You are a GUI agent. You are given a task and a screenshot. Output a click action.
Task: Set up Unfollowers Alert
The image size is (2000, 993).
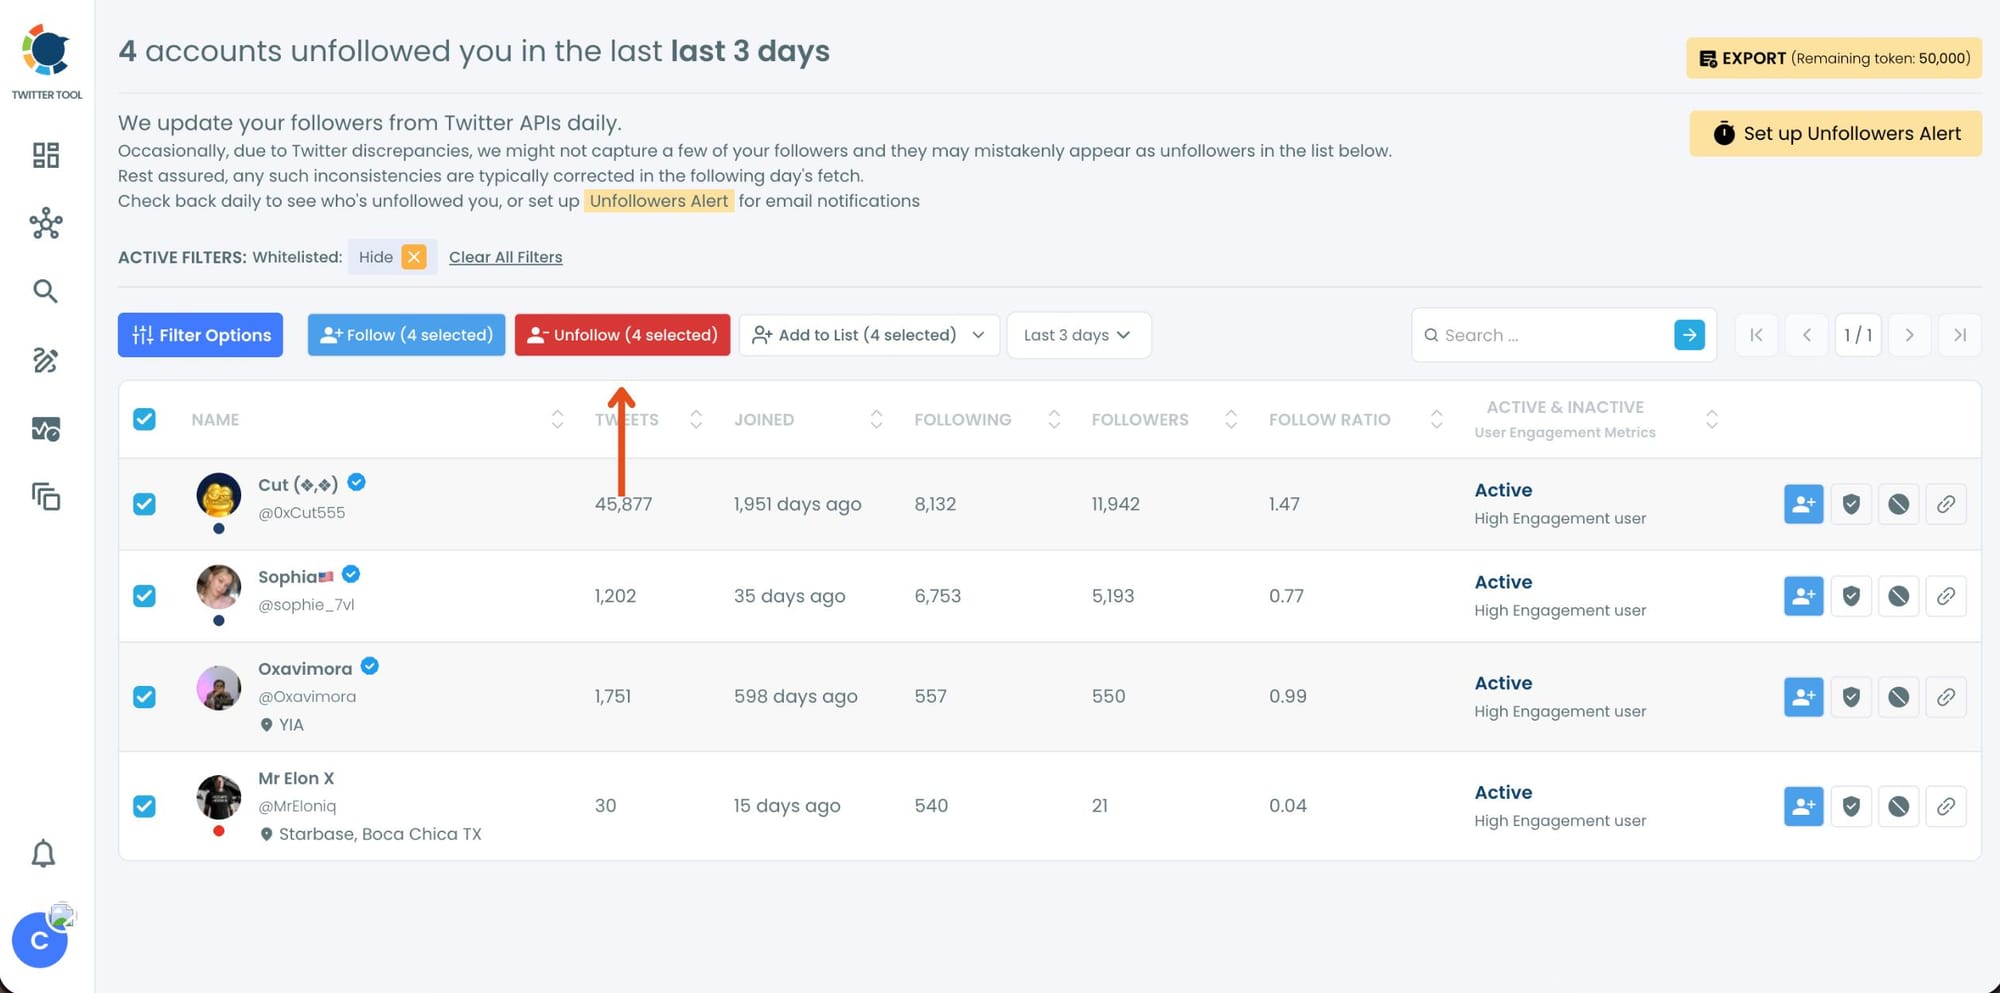(x=1835, y=134)
